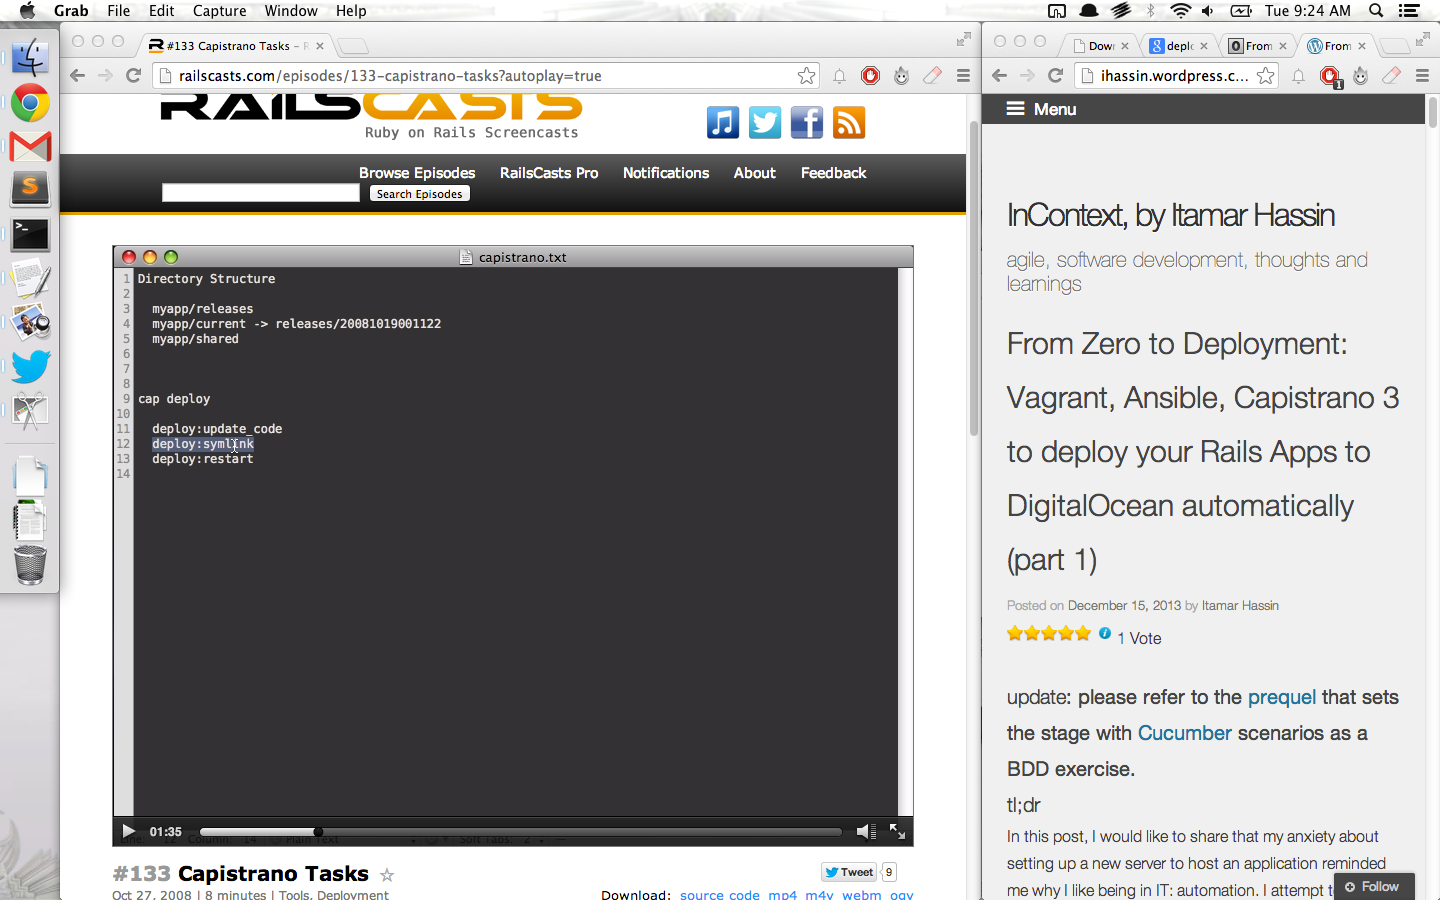Open the 'InContext, by Itamar Hassin' title
The image size is (1440, 900).
pos(1171,215)
